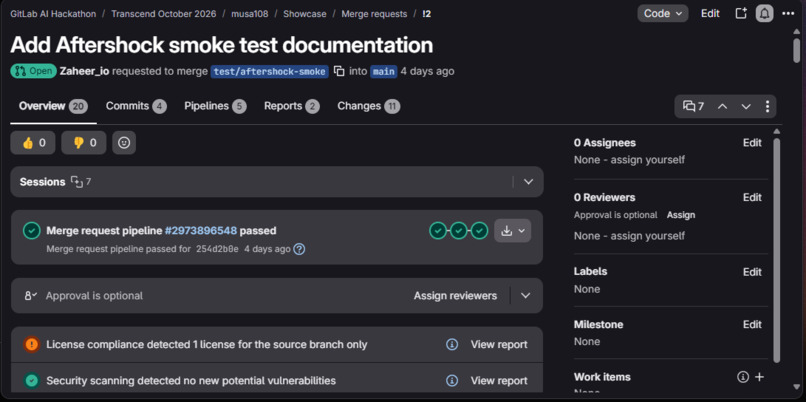Edit the Milestone section
806x402 pixels.
[x=752, y=324]
